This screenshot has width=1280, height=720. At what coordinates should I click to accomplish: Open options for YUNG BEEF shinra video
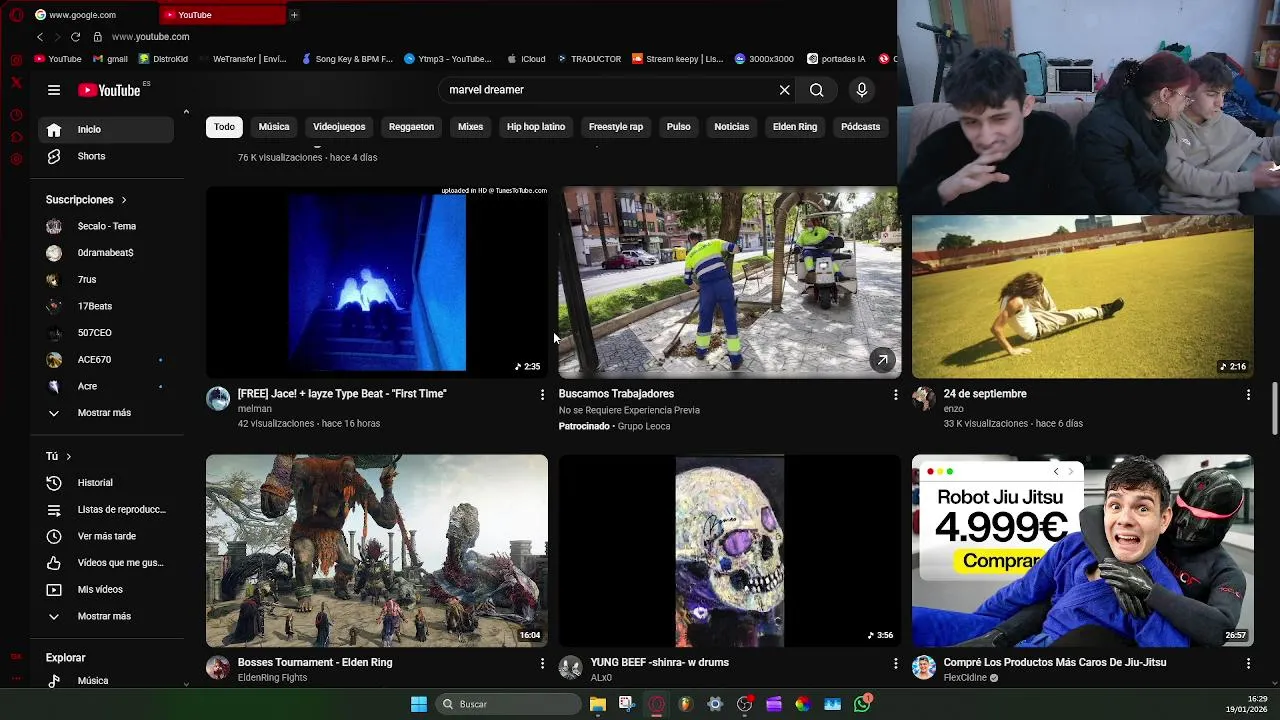coord(895,664)
